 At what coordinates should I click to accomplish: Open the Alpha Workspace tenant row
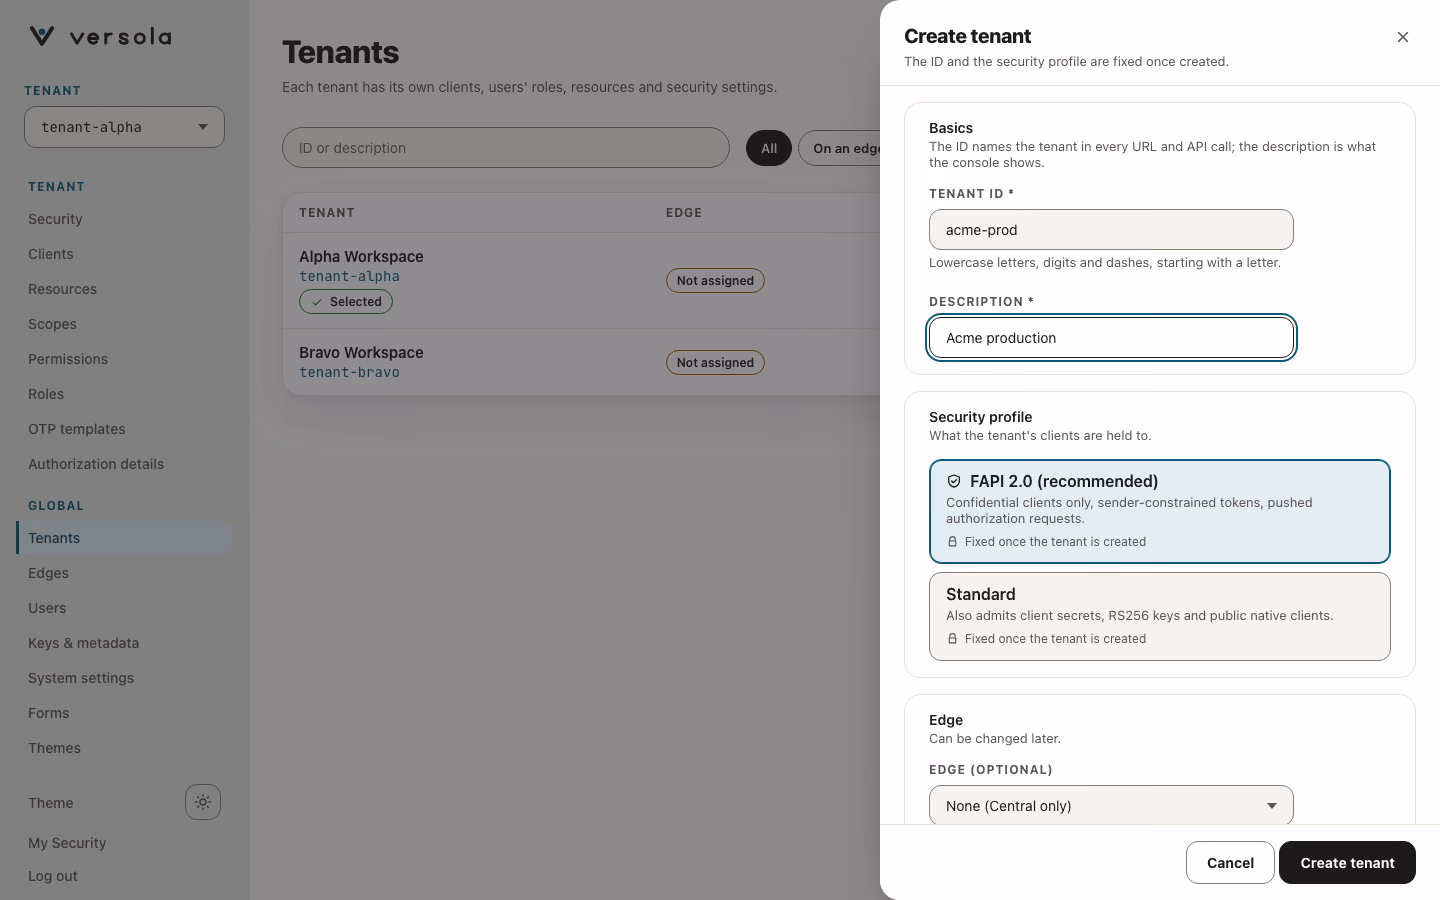(582, 281)
